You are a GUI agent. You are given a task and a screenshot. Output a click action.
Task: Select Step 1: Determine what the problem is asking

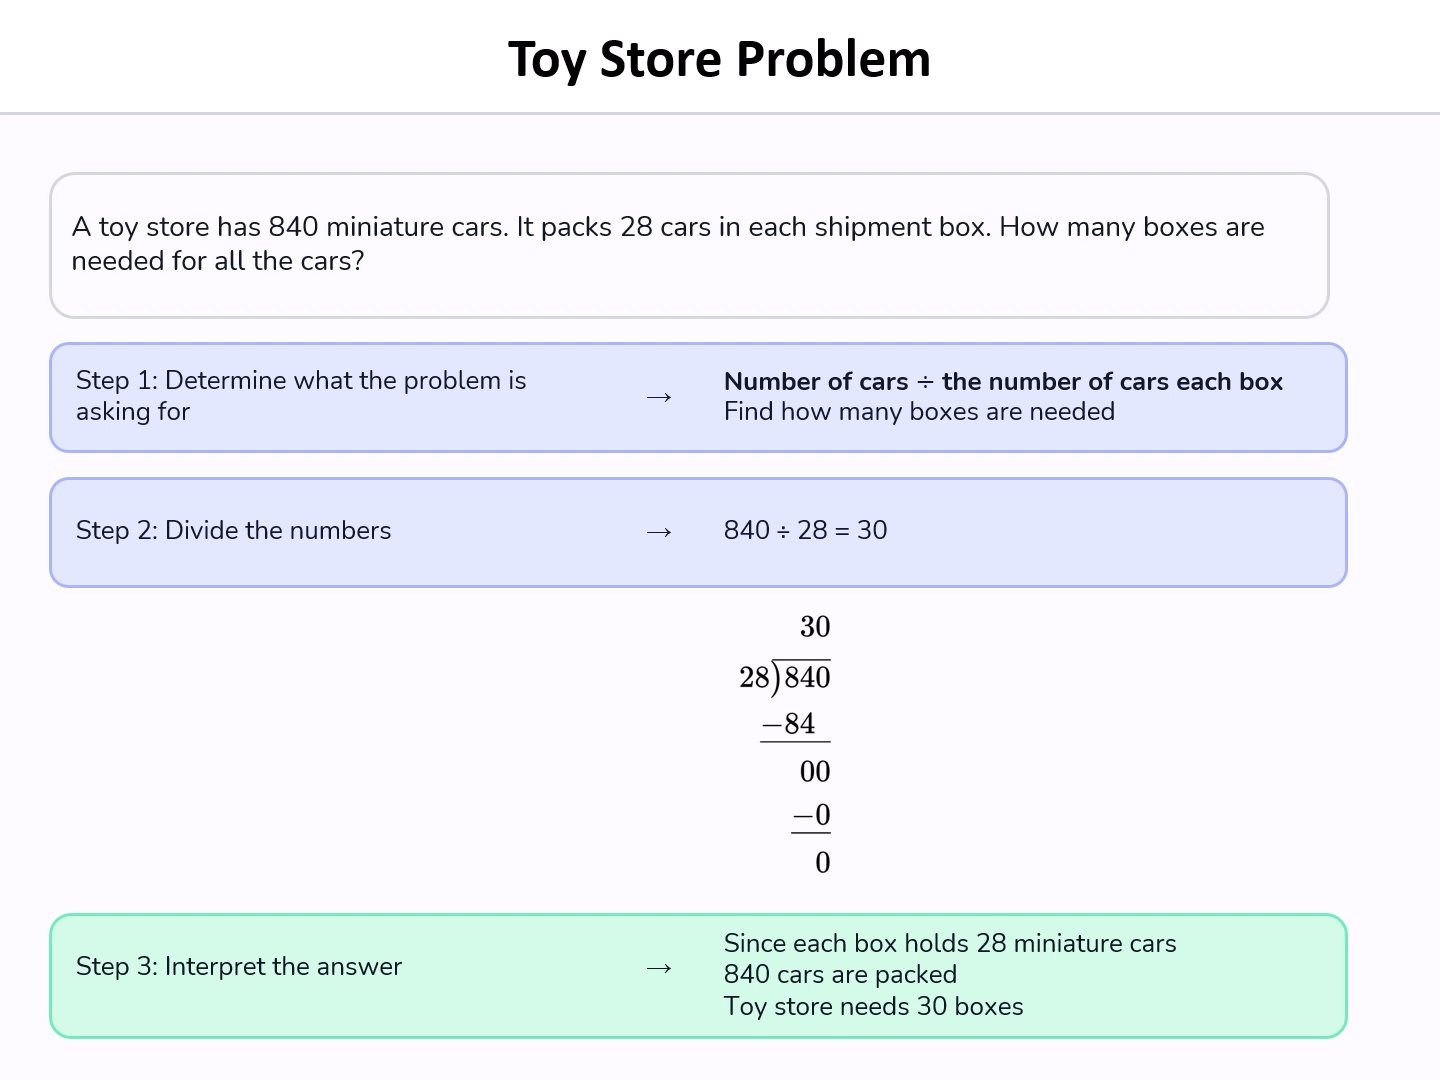coord(301,396)
